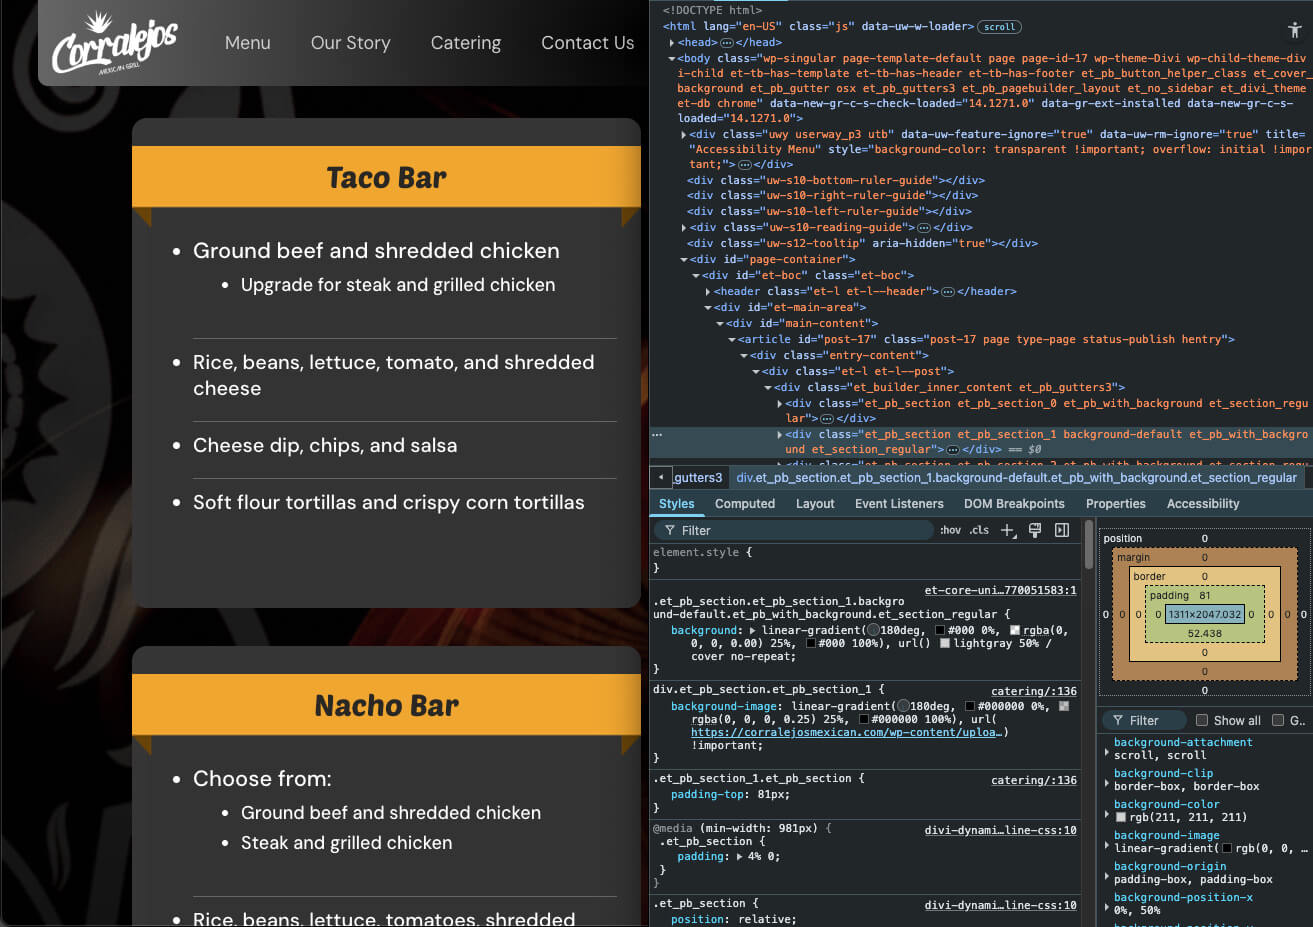Click the show computed styles sidebar icon
1313x927 pixels.
[1061, 530]
